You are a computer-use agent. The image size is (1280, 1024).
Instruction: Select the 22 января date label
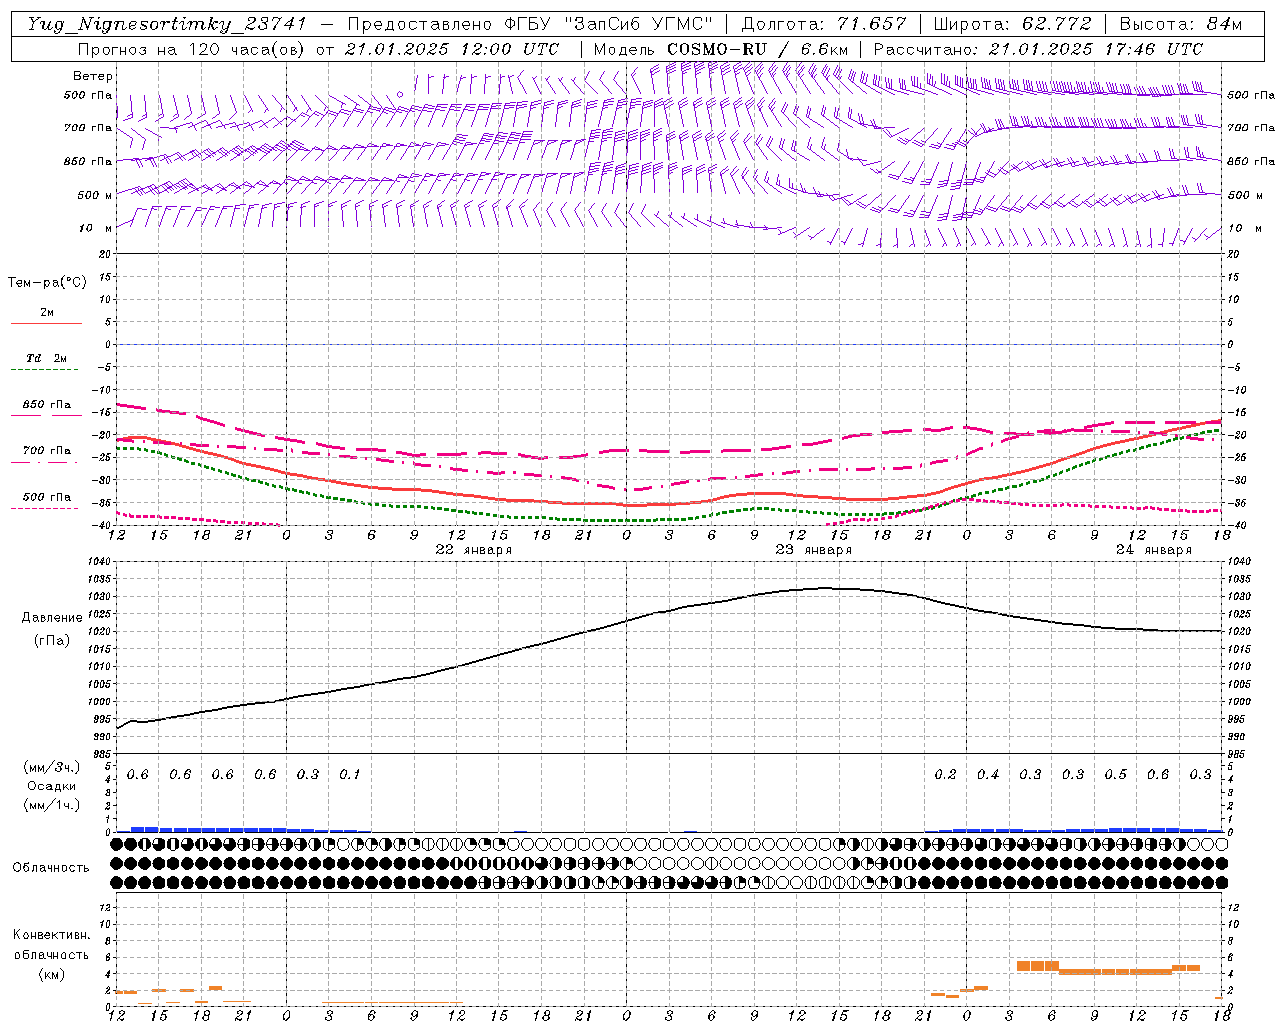click(474, 550)
